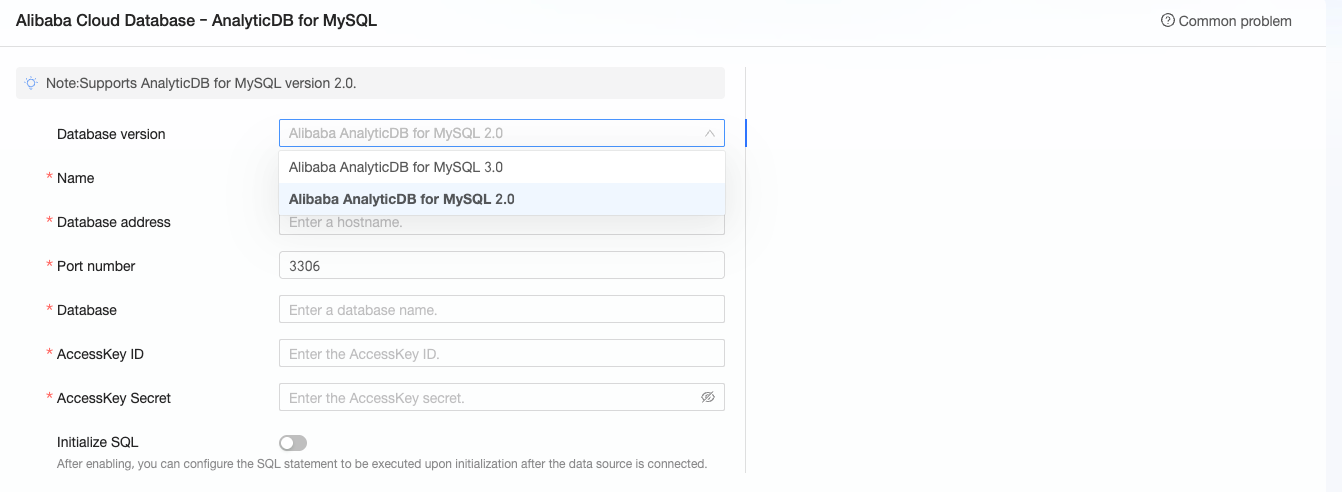Click the Initialize SQL description text
This screenshot has width=1342, height=492.
pyautogui.click(x=382, y=464)
